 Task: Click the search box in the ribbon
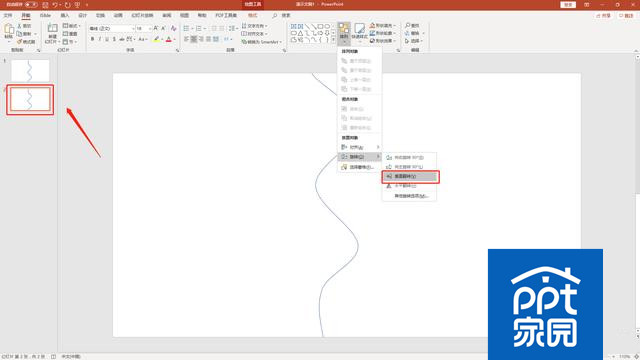click(281, 16)
